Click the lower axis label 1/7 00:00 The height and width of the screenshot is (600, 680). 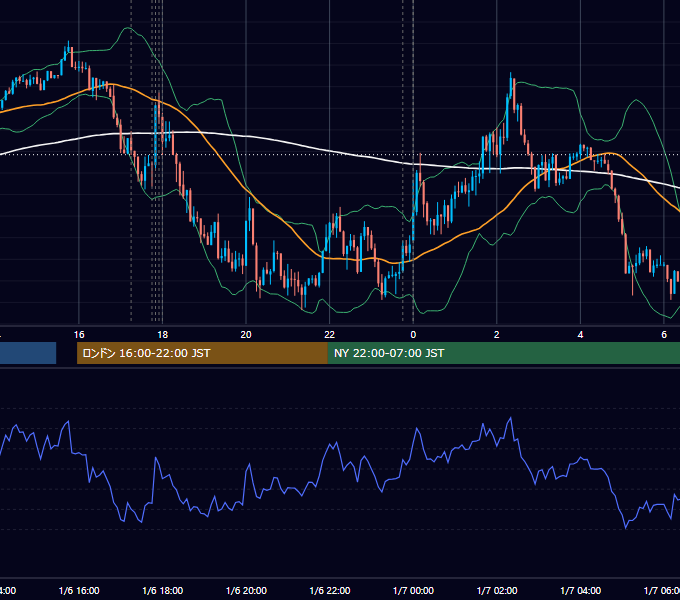(413, 590)
